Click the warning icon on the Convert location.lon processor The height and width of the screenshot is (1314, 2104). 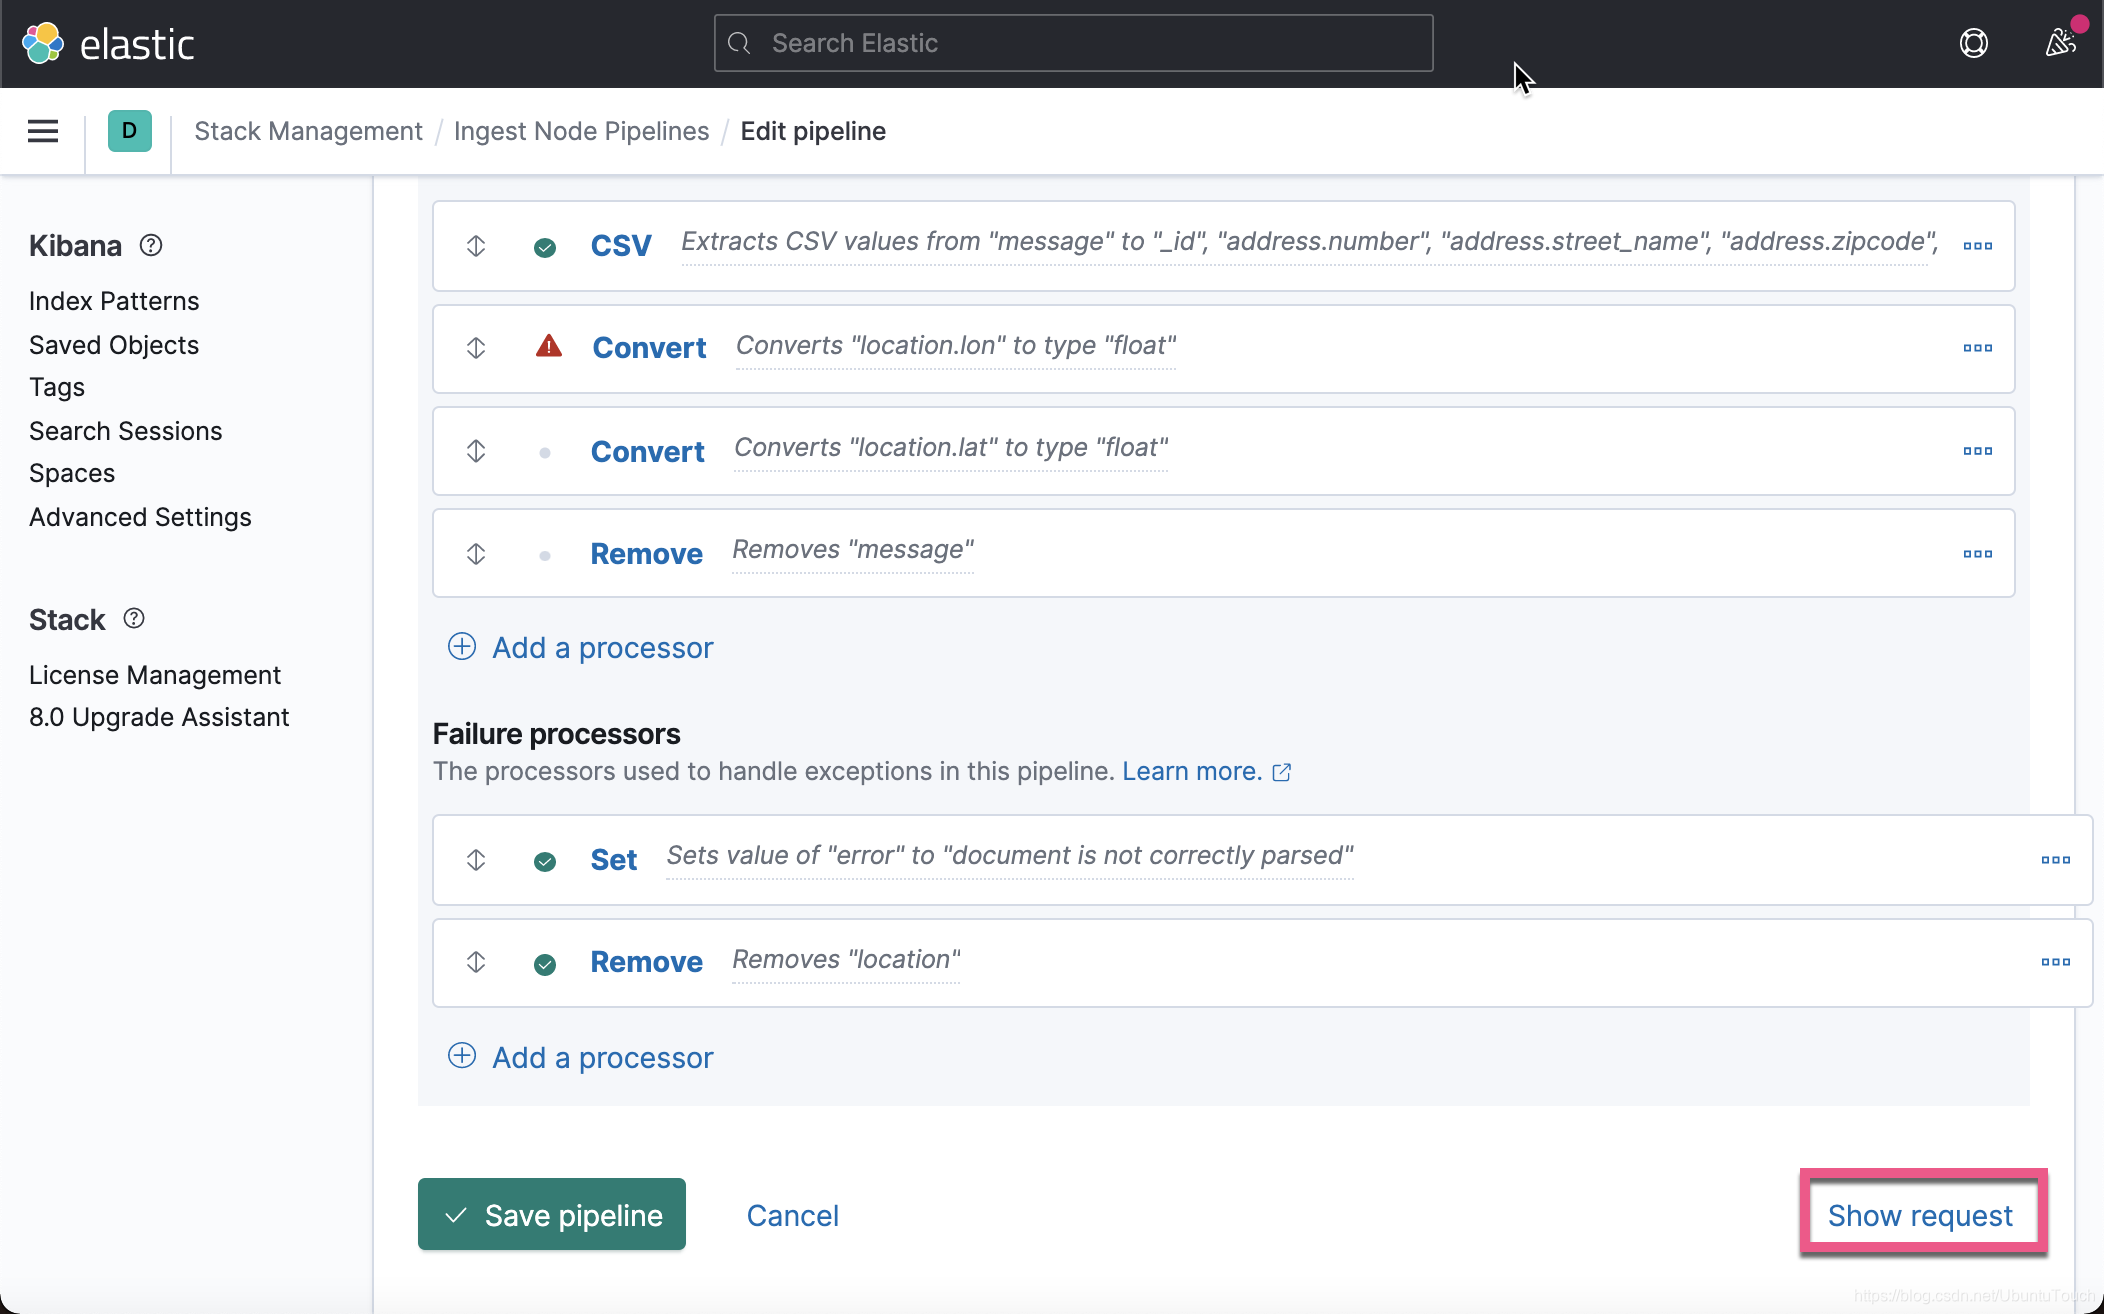[549, 347]
